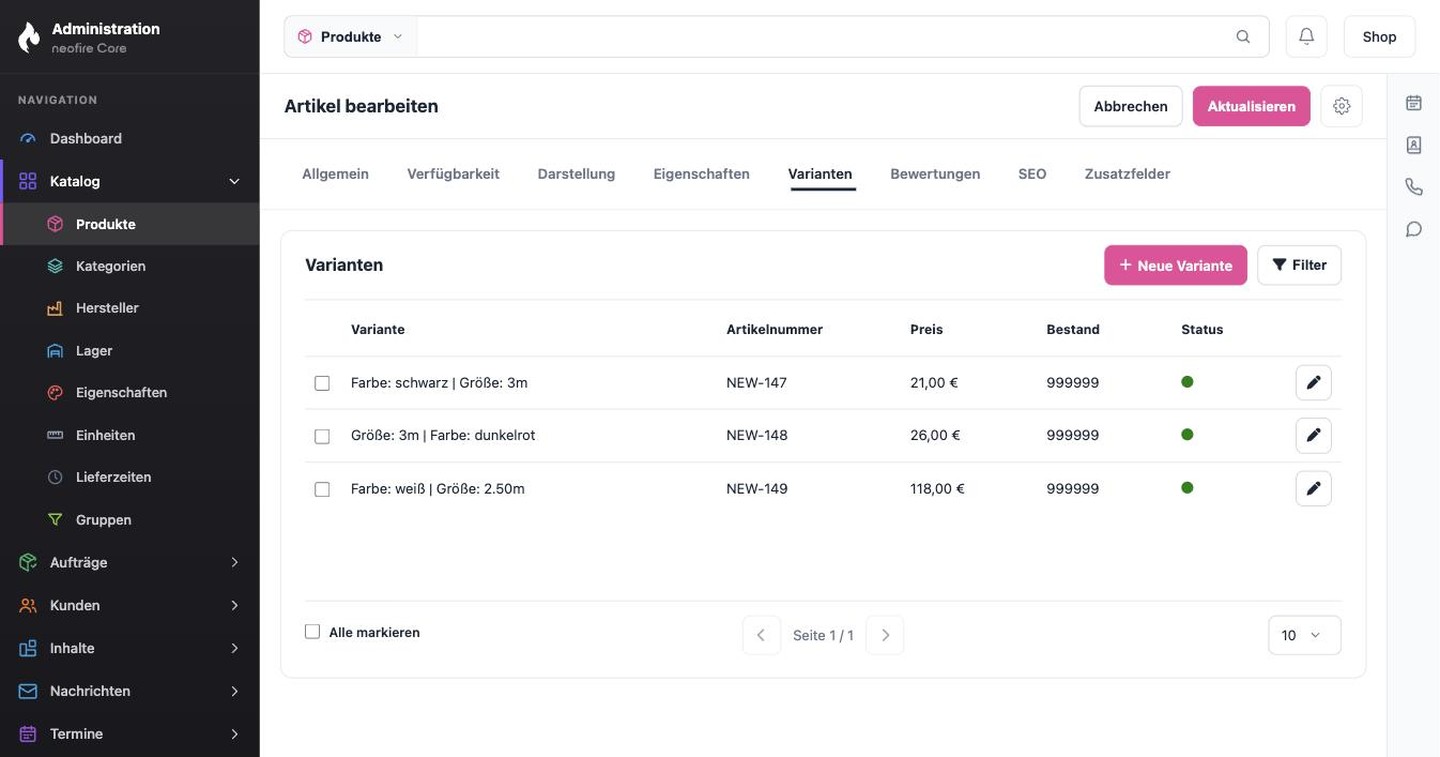Viewport: 1440px width, 757px height.
Task: Edit variant NEW-149 with pencil icon
Action: tap(1314, 488)
